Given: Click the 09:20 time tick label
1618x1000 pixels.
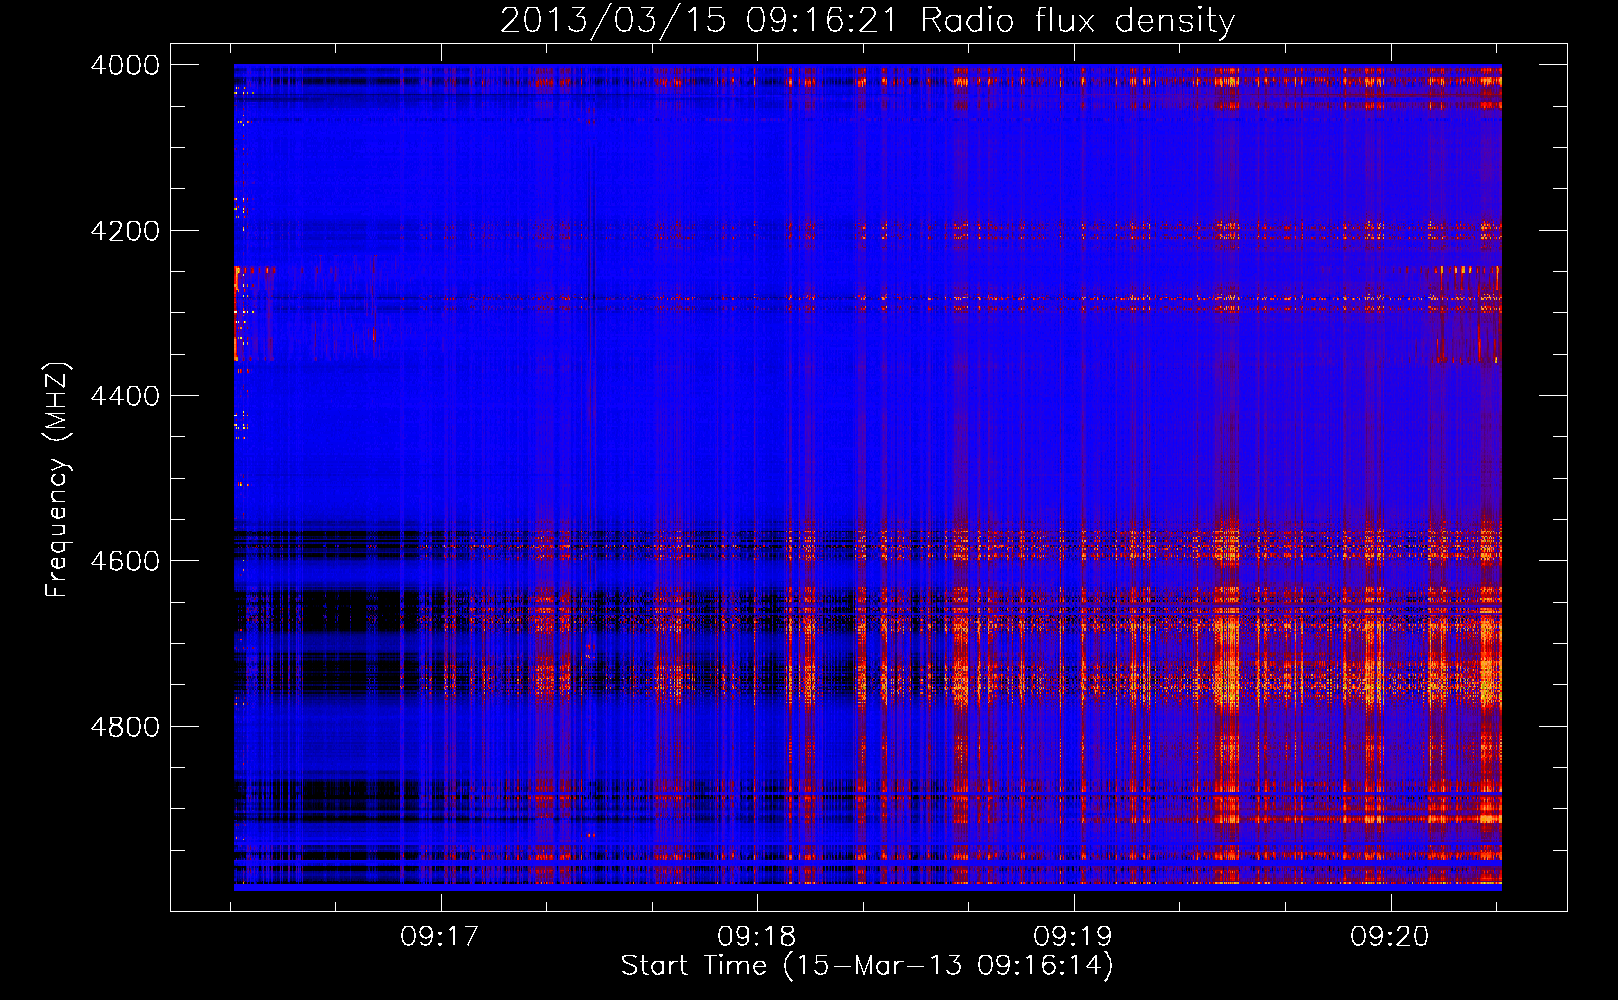Looking at the screenshot, I should [x=1390, y=937].
